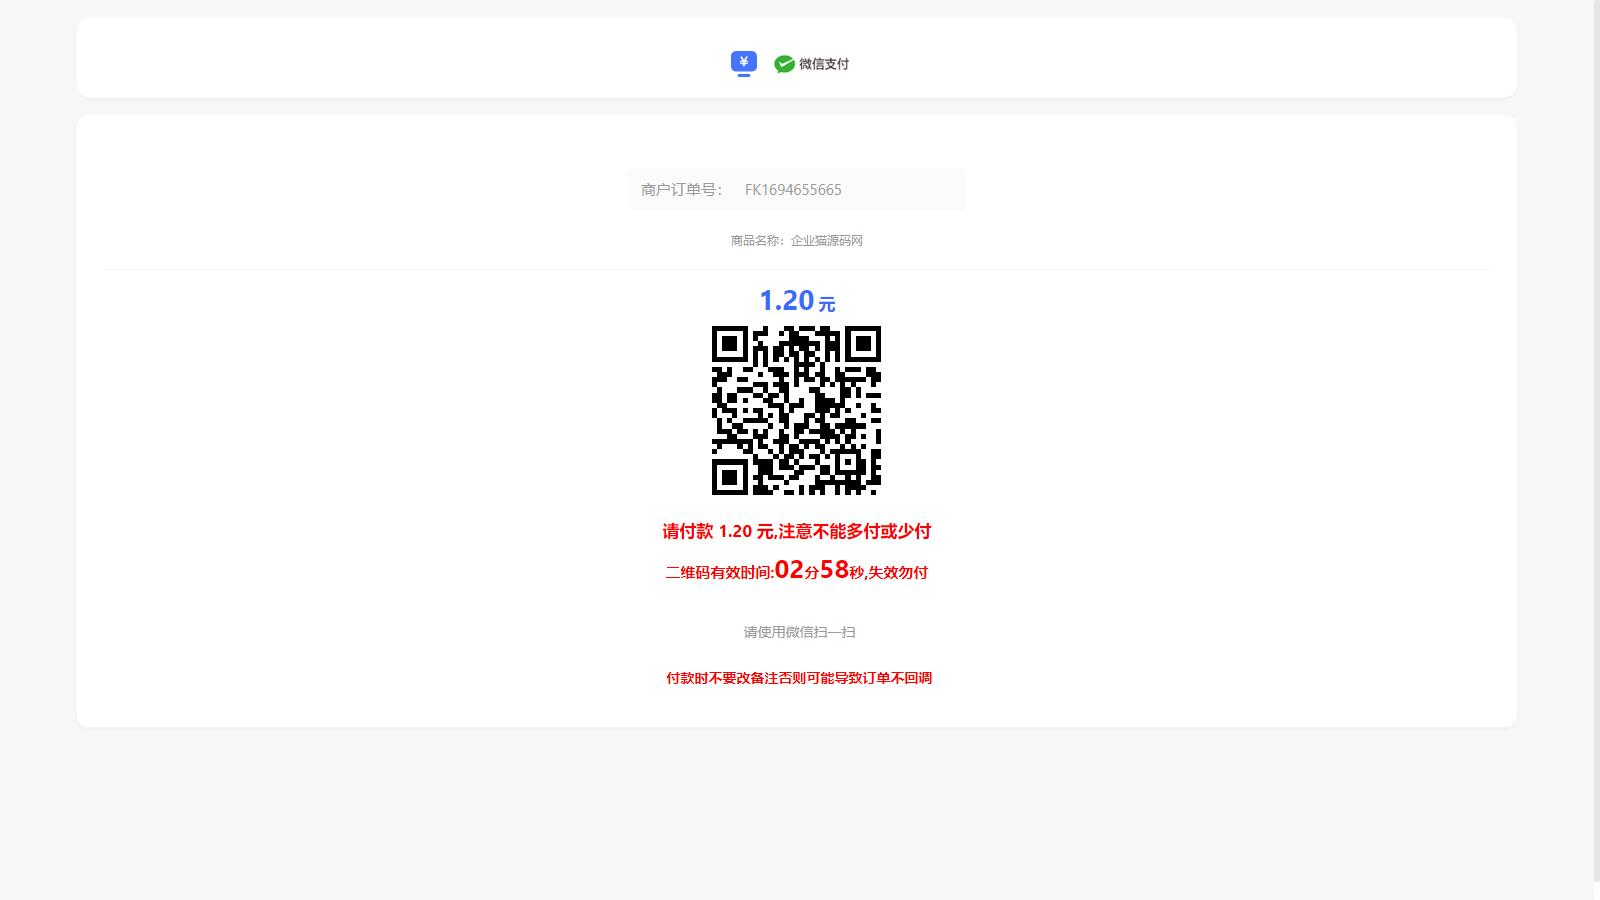The image size is (1600, 900).
Task: Click the red 付款时不要改备注 warning text
Action: pos(799,678)
